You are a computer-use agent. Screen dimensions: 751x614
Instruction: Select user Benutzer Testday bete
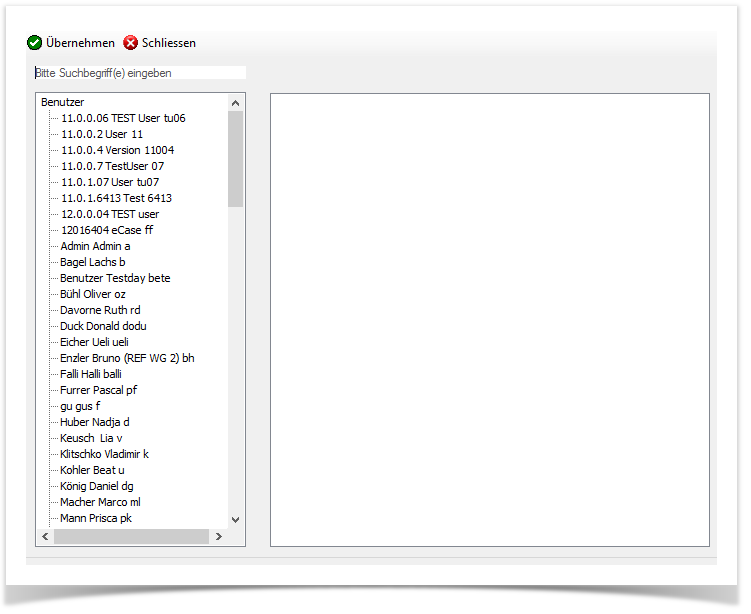click(115, 278)
